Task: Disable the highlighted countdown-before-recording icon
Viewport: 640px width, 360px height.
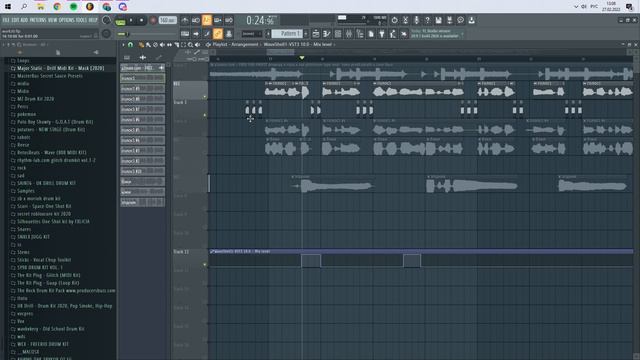Action: pos(207,20)
